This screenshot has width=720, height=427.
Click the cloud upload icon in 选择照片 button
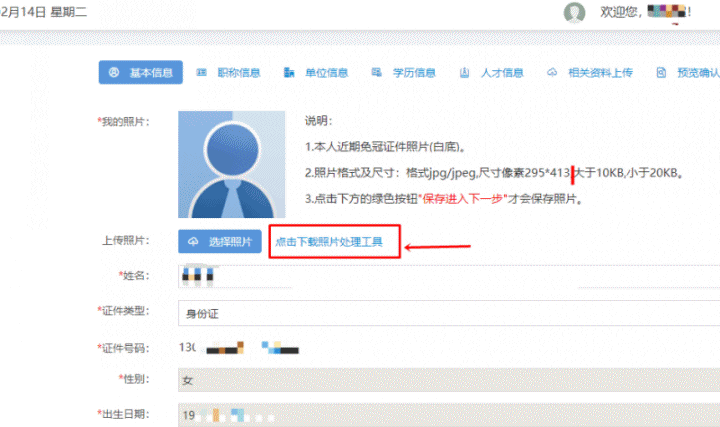tap(193, 242)
